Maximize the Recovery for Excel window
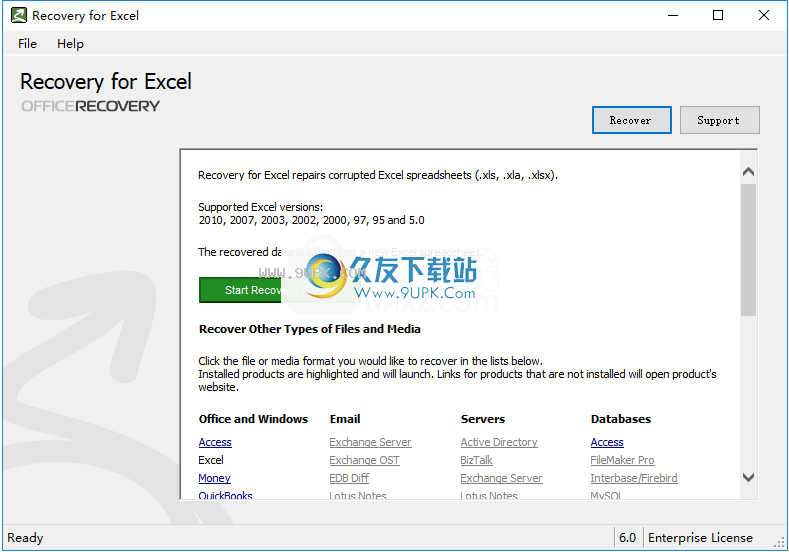This screenshot has width=789, height=552. pyautogui.click(x=718, y=15)
